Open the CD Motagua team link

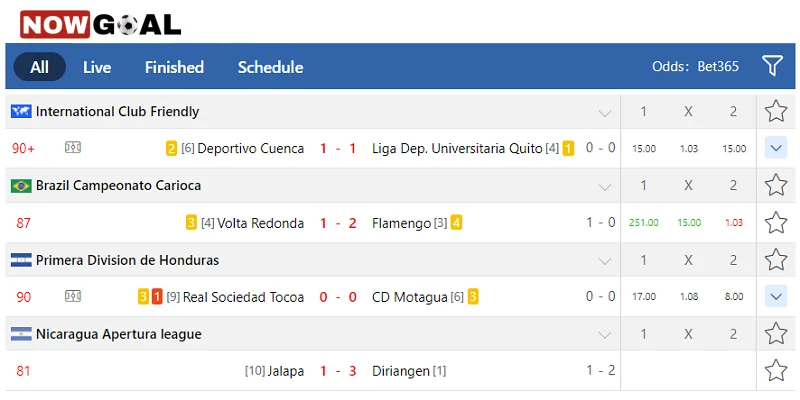(410, 297)
